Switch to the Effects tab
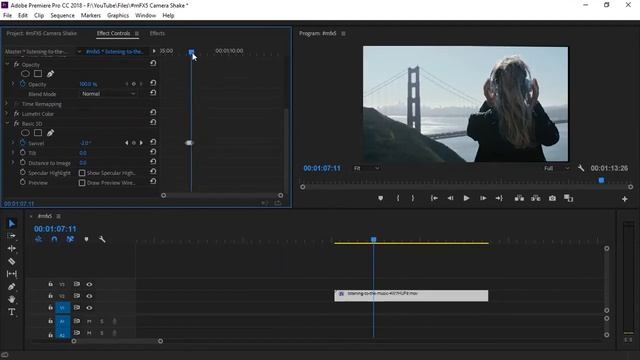This screenshot has width=640, height=360. point(157,33)
